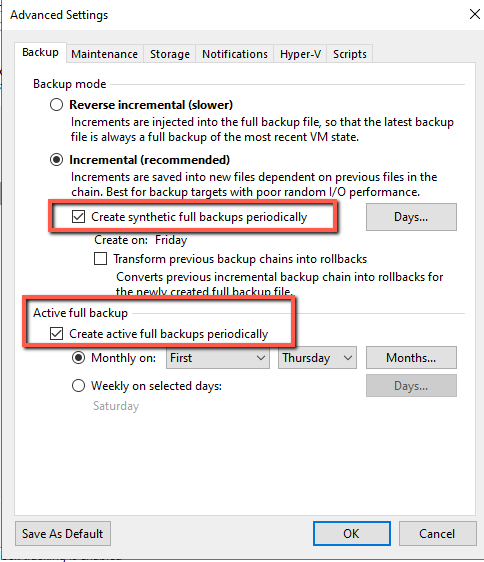Open the Thursday weekday dropdown

click(x=317, y=358)
